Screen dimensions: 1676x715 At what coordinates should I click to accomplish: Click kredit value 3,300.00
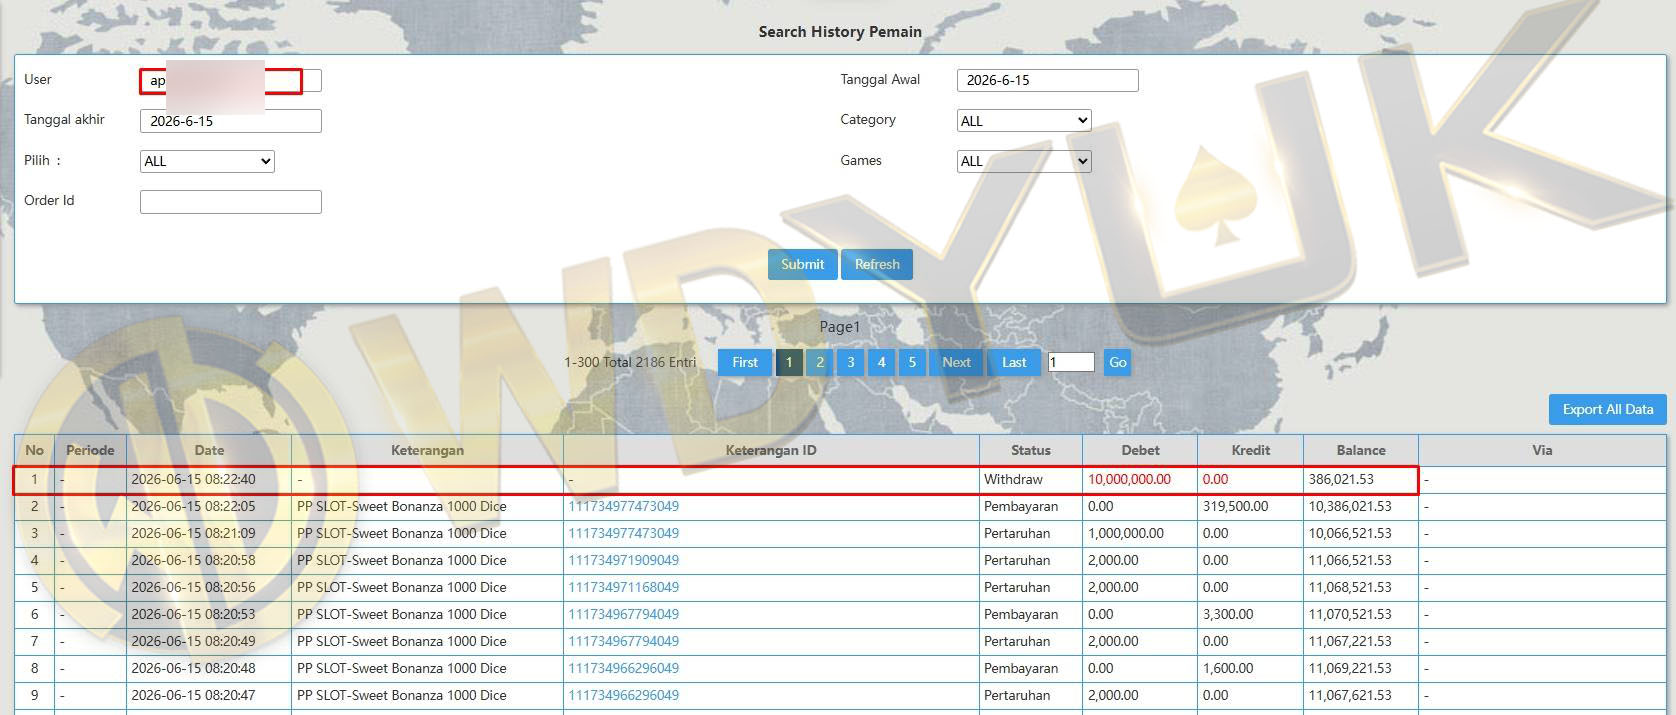1228,614
